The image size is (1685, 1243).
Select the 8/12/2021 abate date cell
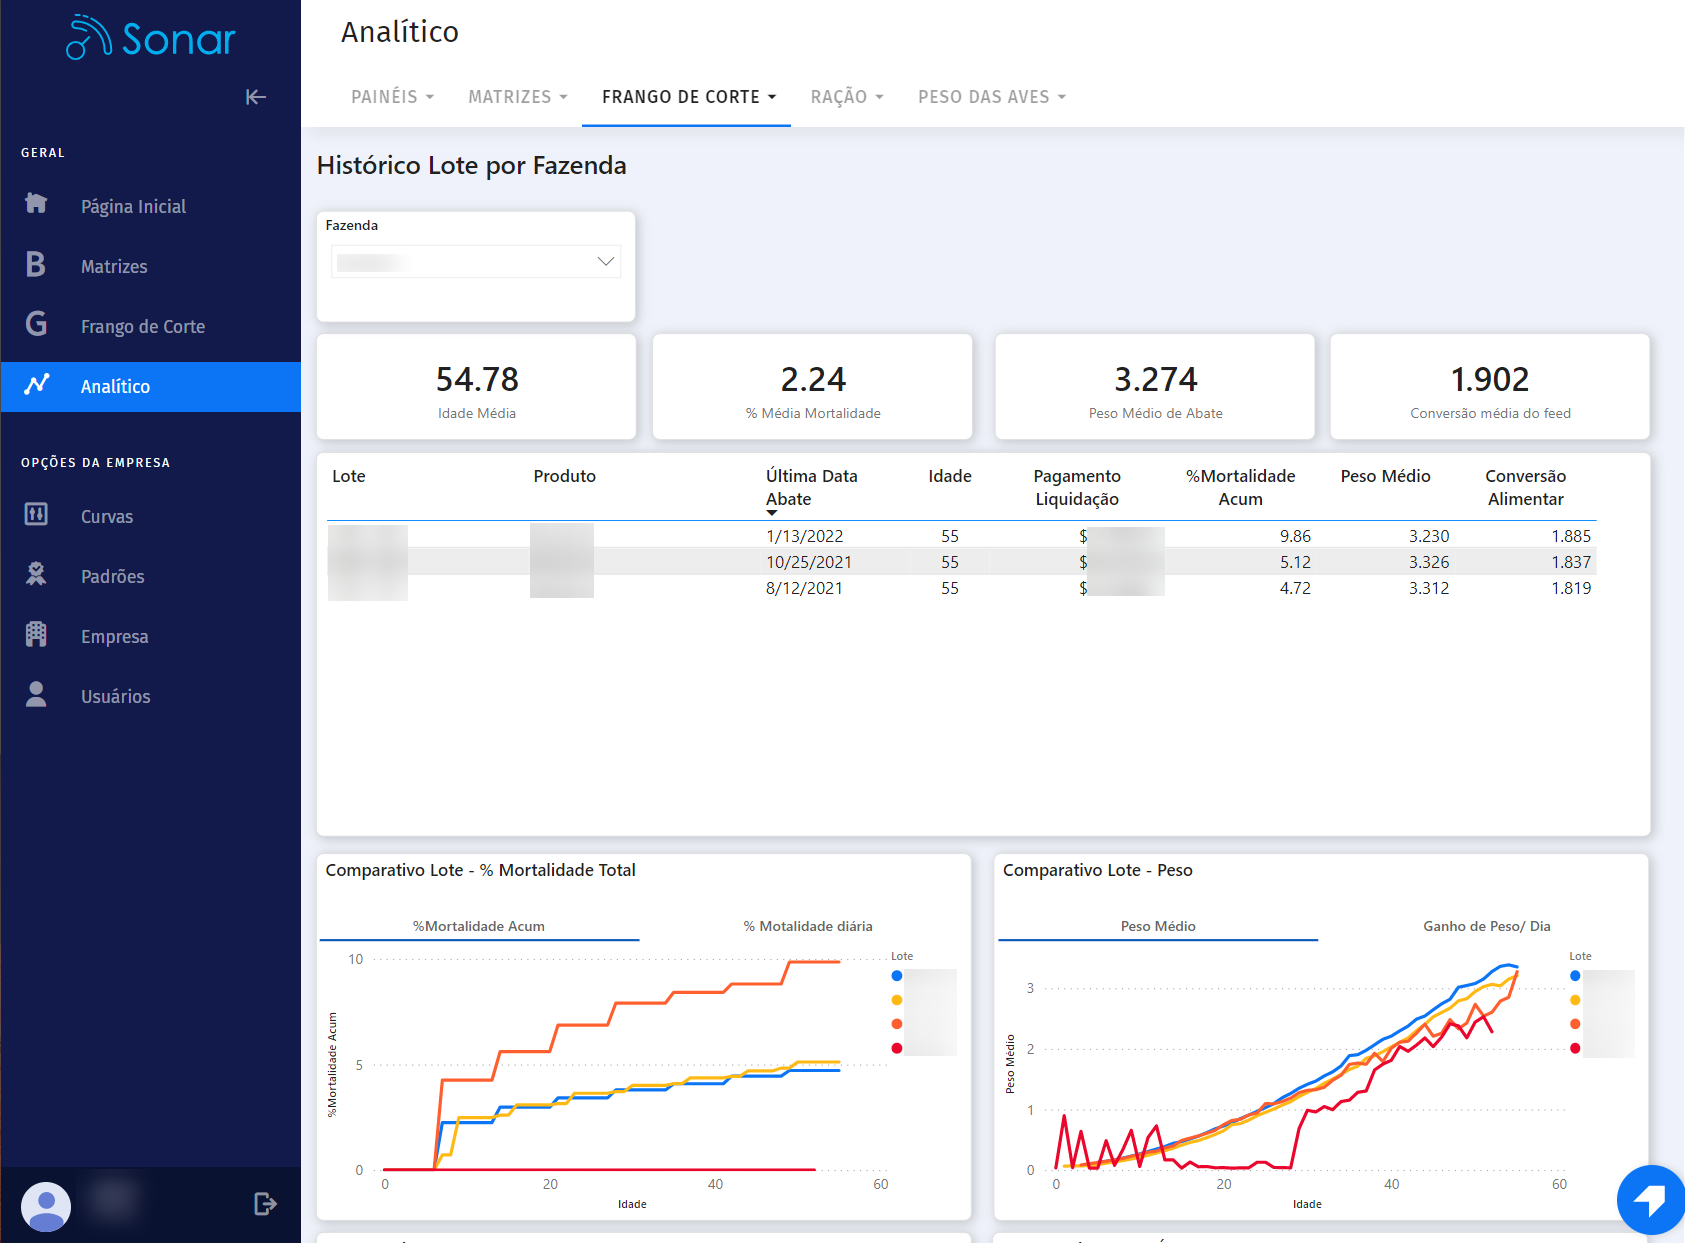click(804, 588)
